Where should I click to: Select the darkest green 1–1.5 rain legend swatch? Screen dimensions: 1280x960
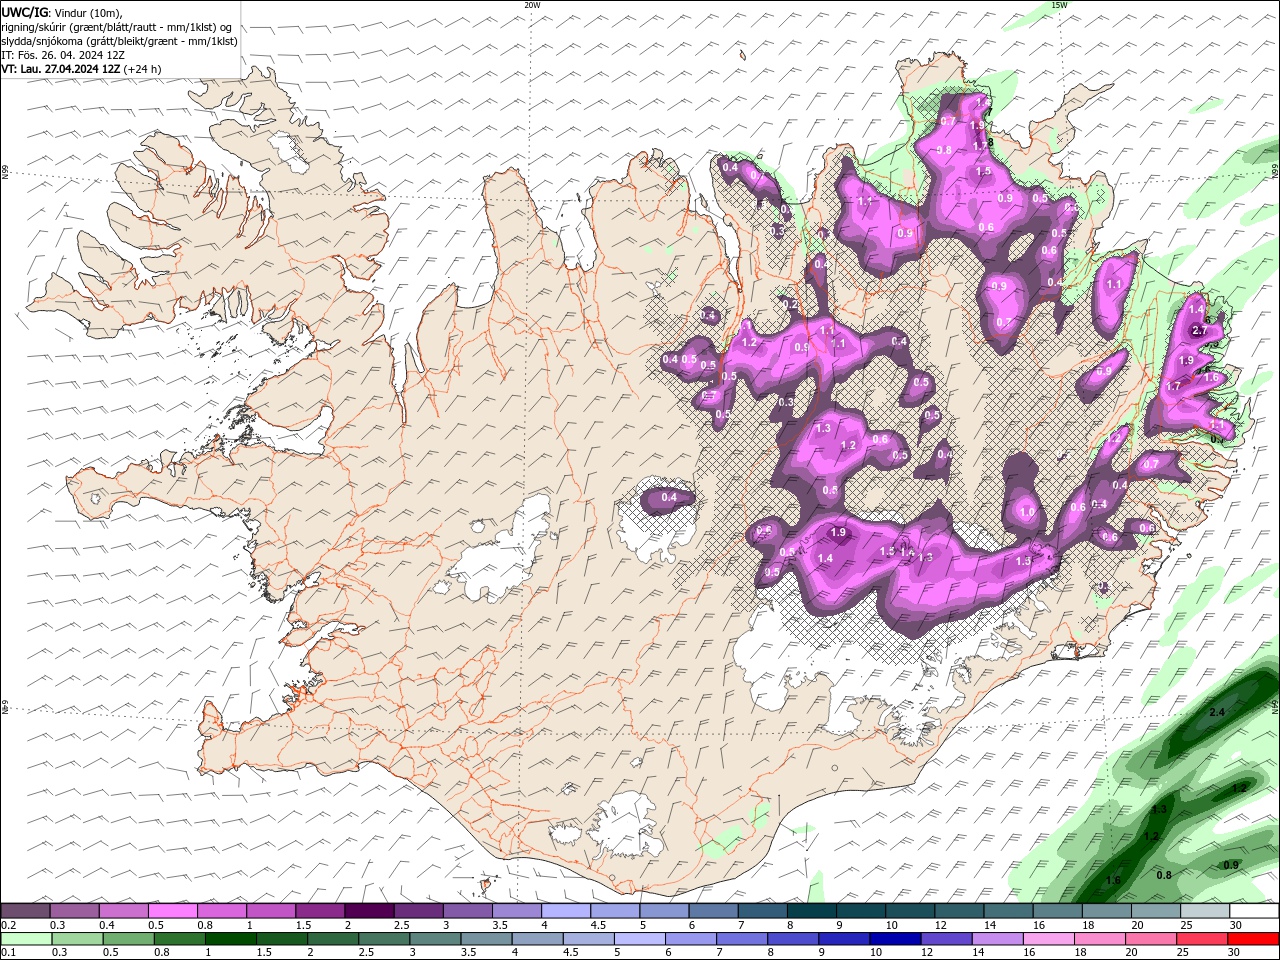(x=229, y=939)
